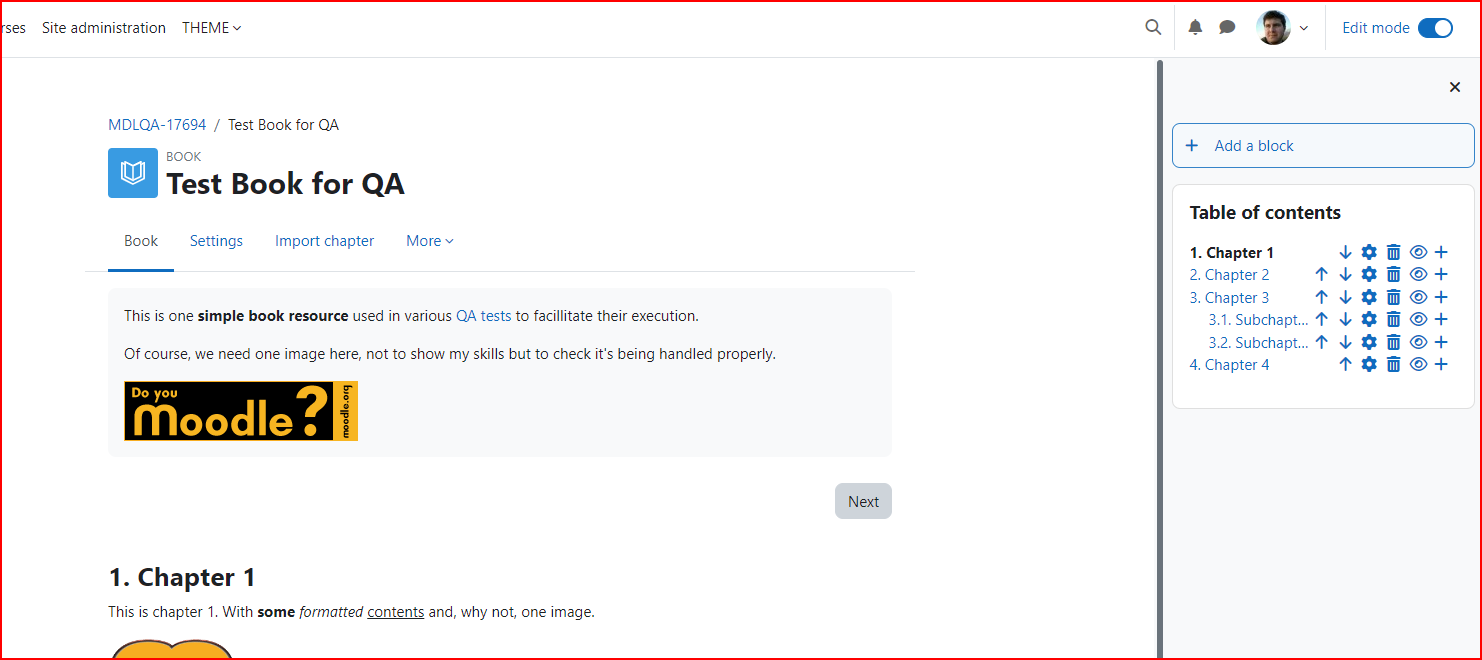Edit Chapter 4 gear icon
Image resolution: width=1482 pixels, height=660 pixels.
[x=1369, y=365]
